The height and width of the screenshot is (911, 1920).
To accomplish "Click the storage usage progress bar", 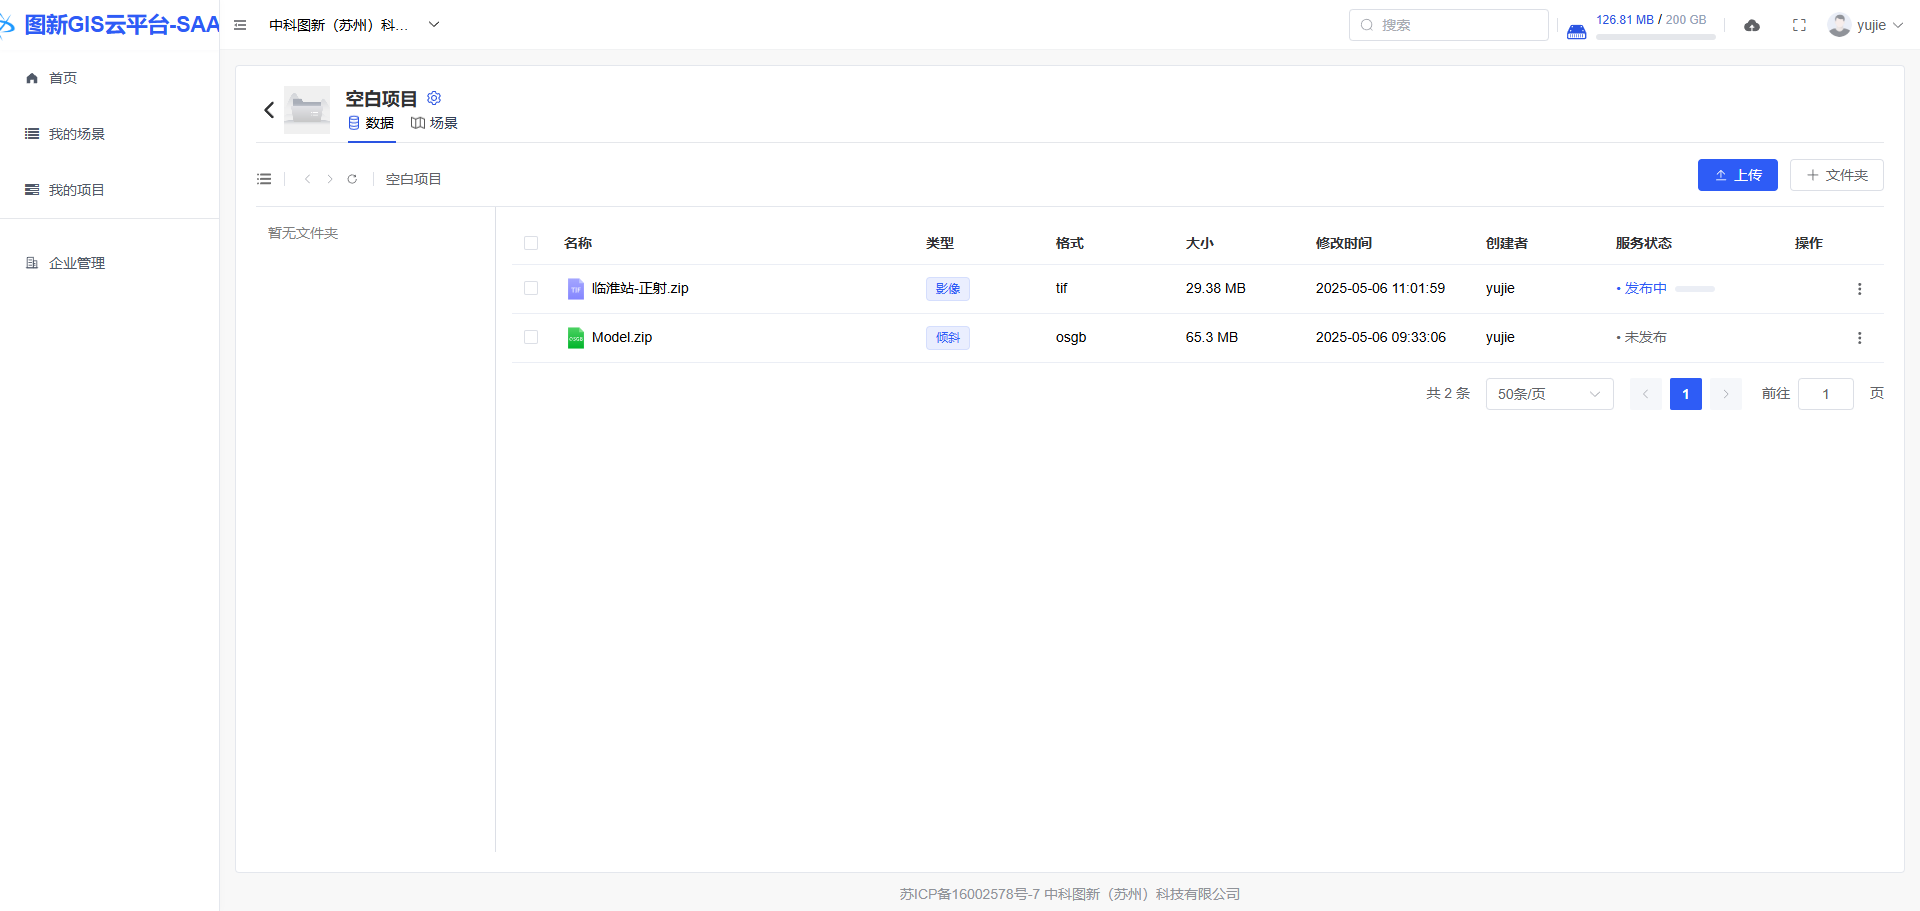I will point(1655,37).
